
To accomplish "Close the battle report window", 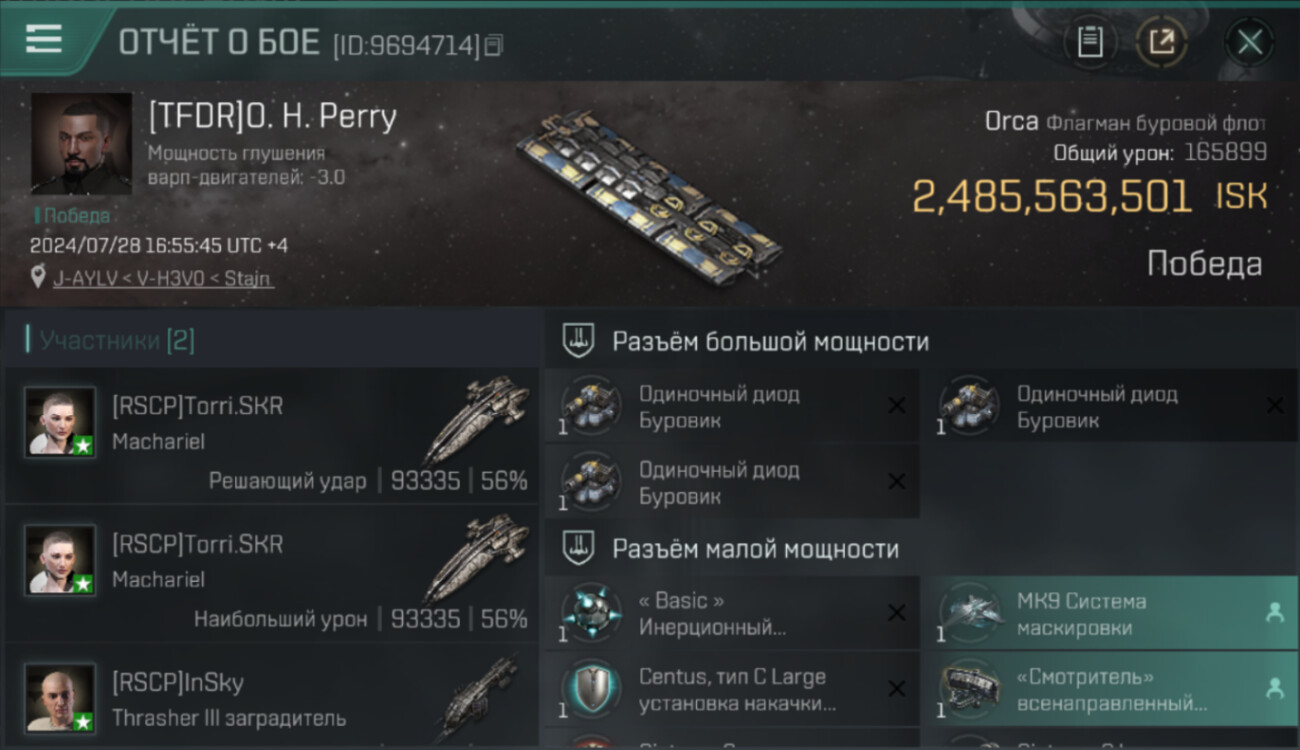I will click(1249, 42).
